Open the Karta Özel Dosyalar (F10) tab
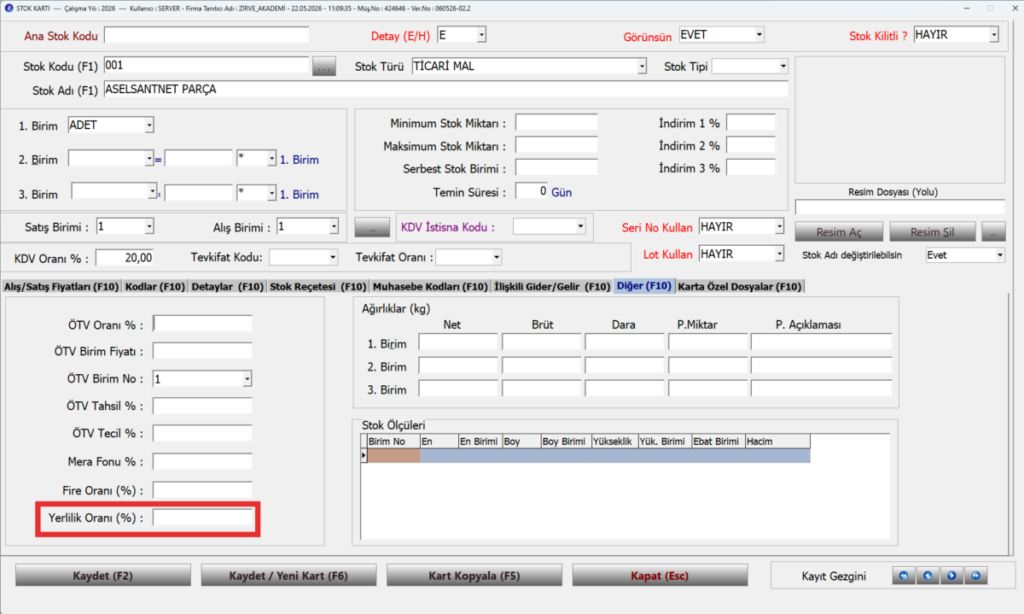The height and width of the screenshot is (614, 1024). click(x=739, y=286)
